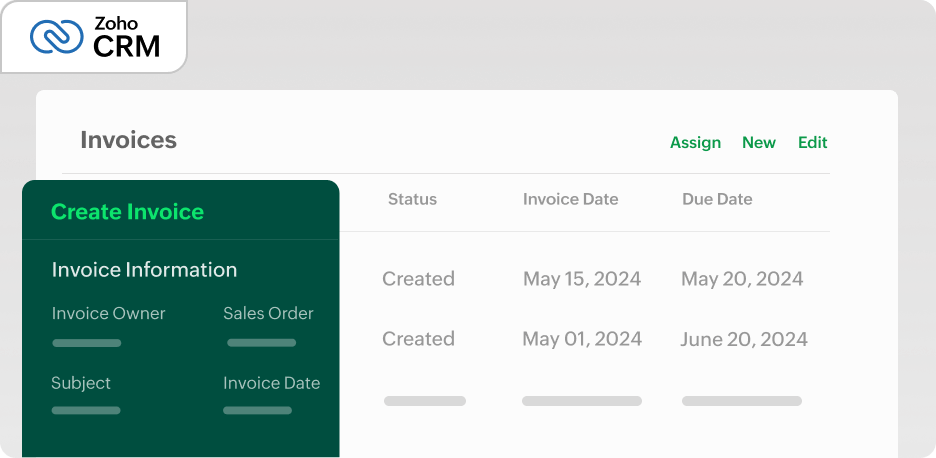Select the Created status in second row
This screenshot has height=458, width=936.
[418, 339]
